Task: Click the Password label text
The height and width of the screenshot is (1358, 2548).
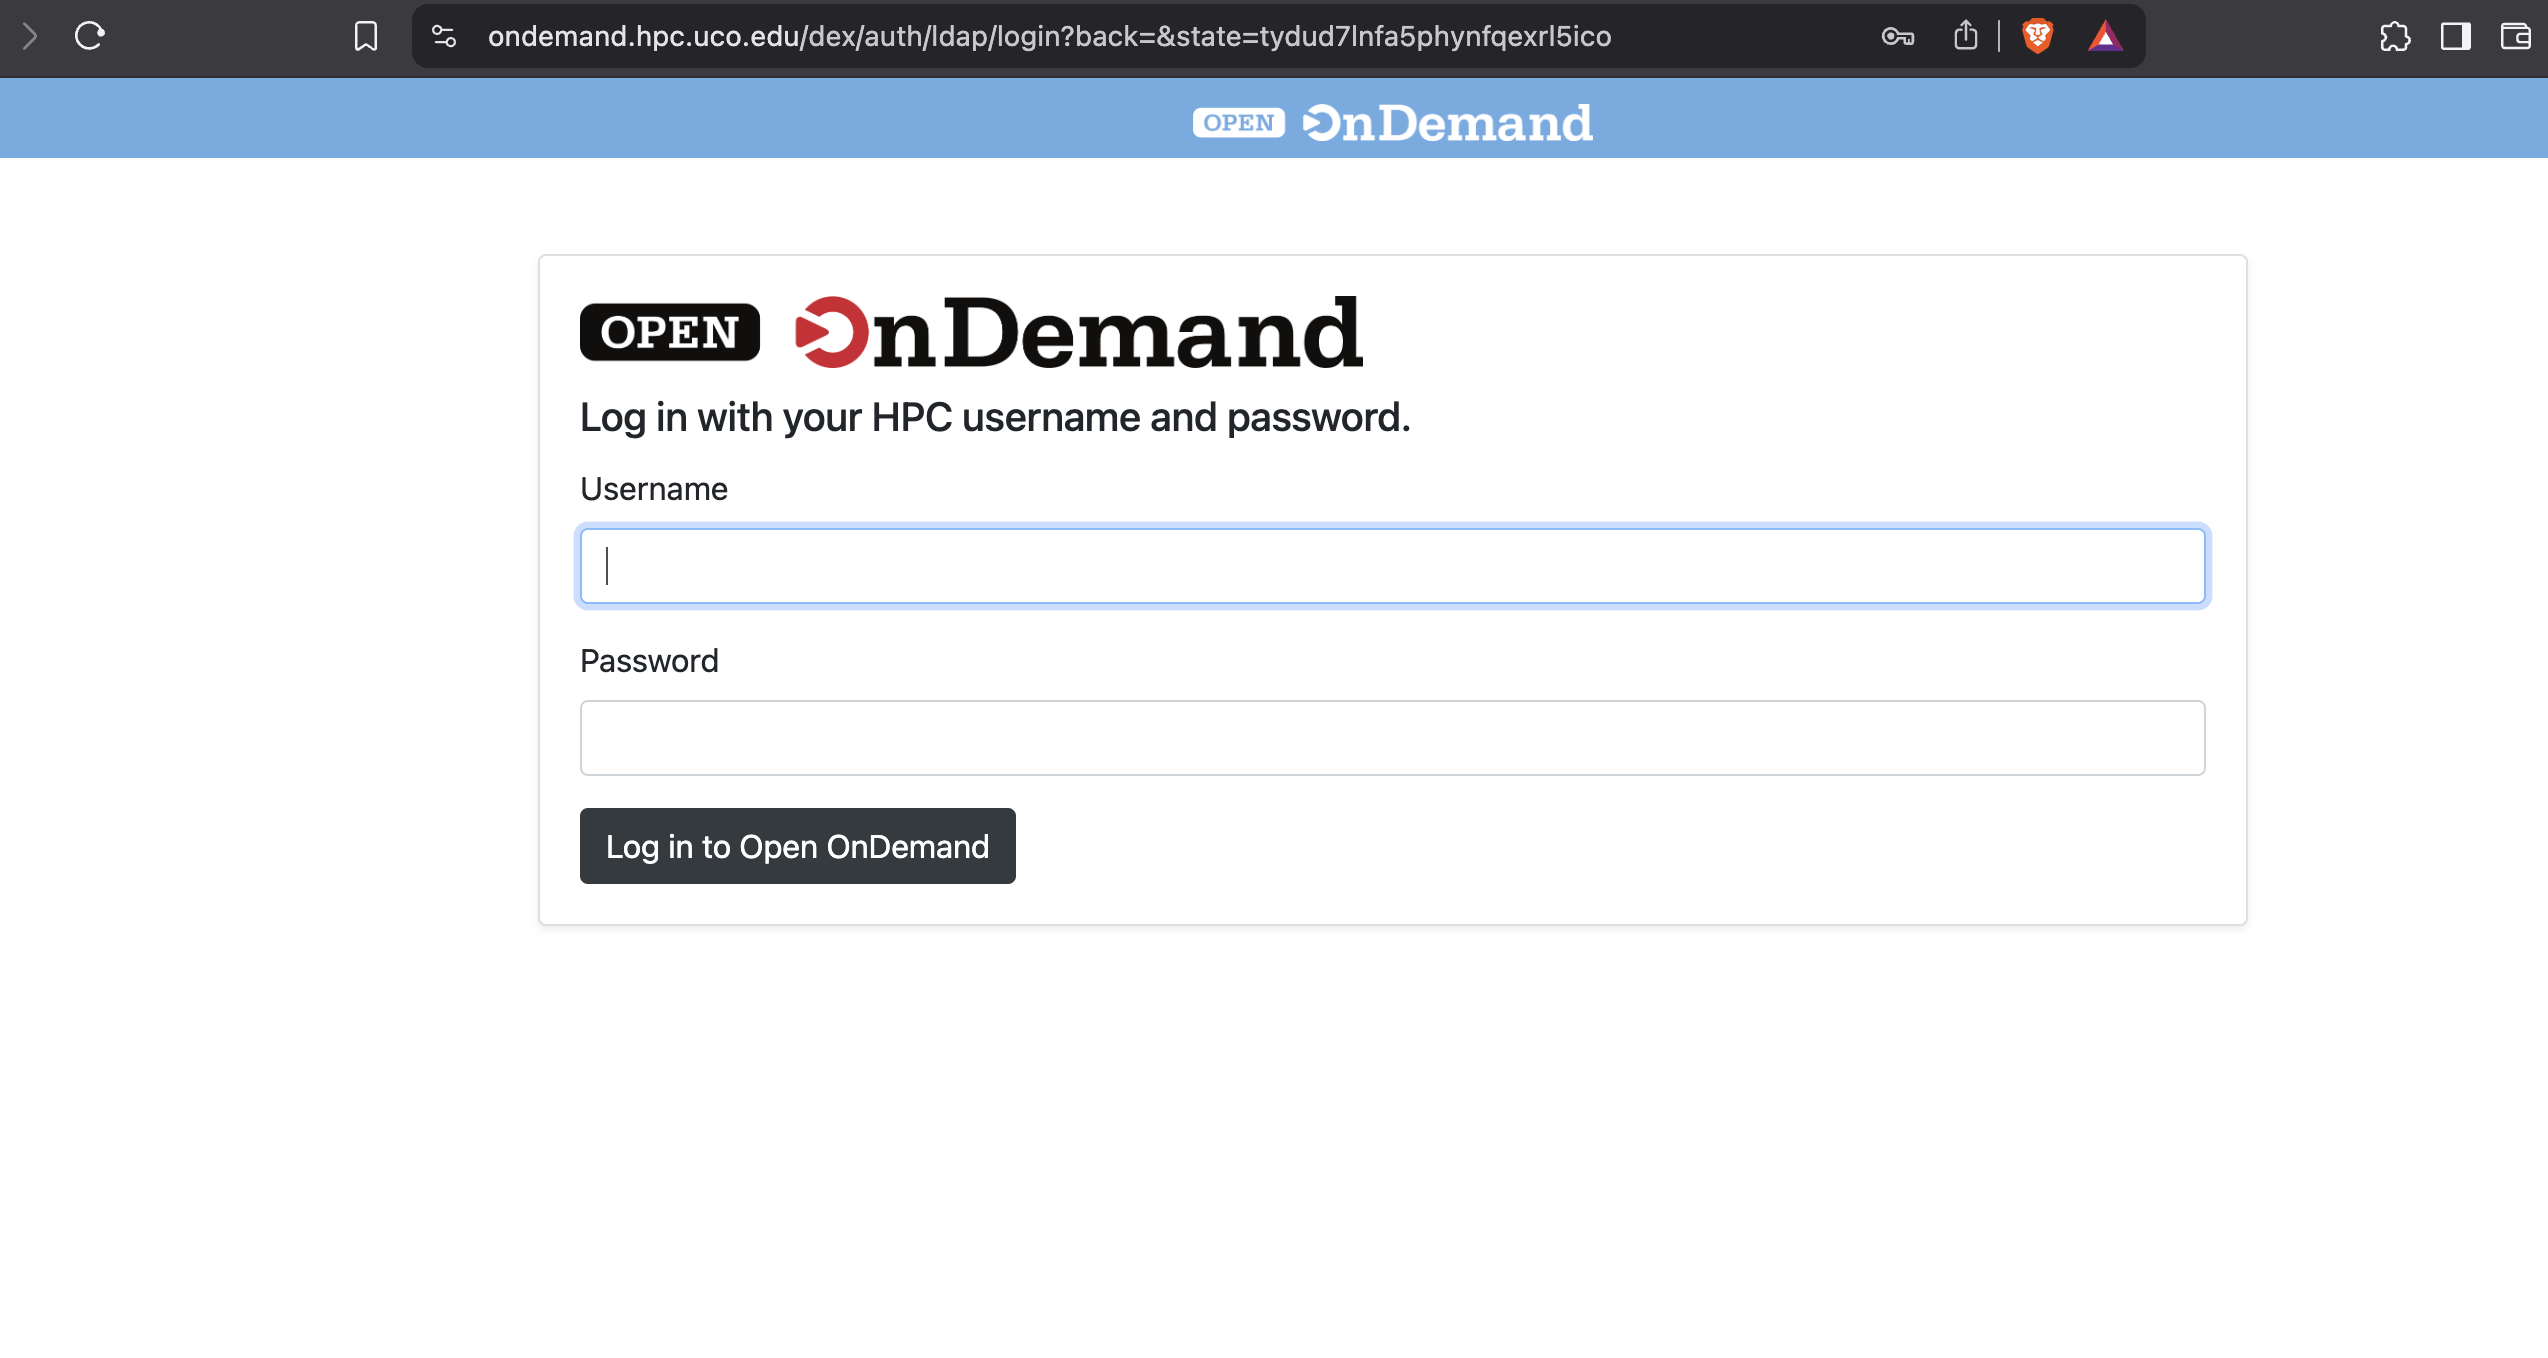Action: (649, 661)
